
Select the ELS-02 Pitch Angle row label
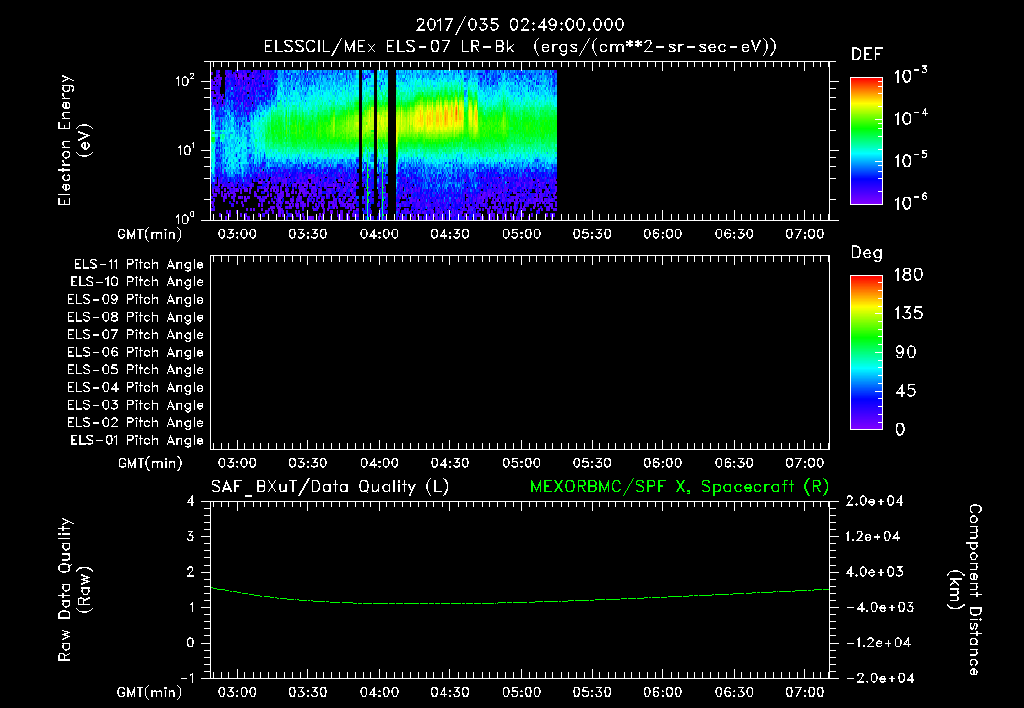[x=135, y=423]
